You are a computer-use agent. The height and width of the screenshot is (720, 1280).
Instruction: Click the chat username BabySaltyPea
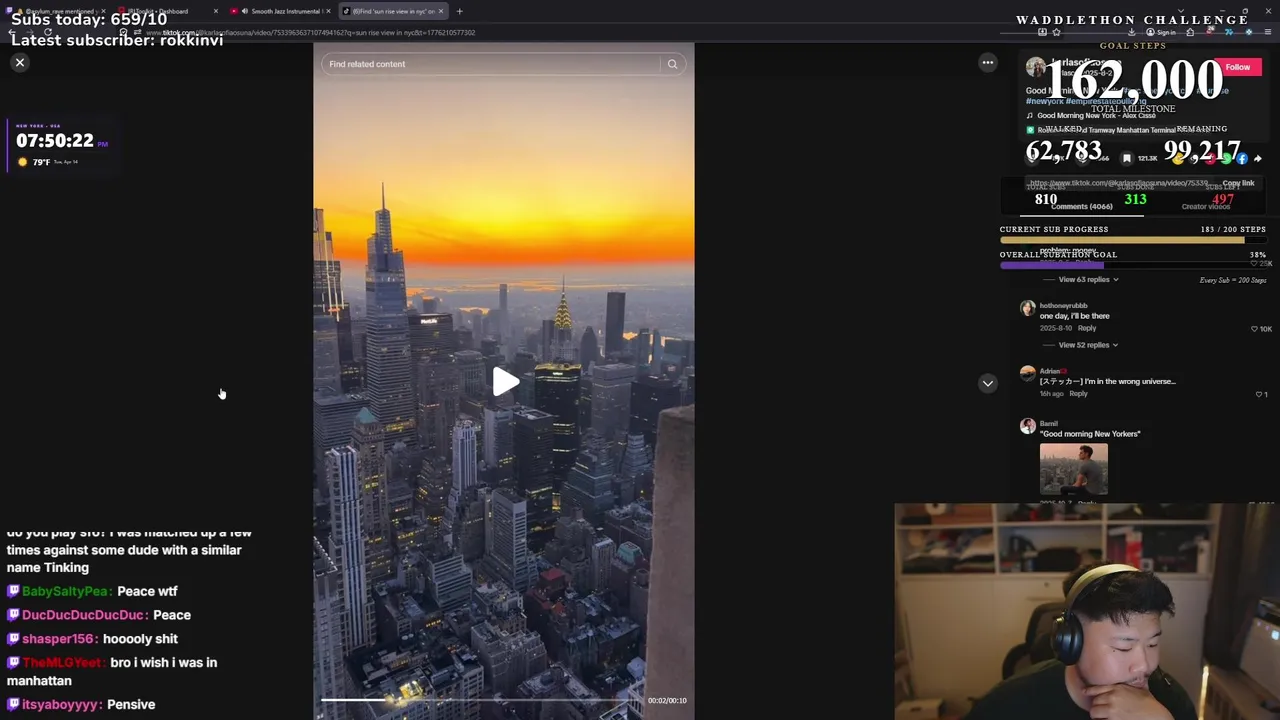66,591
